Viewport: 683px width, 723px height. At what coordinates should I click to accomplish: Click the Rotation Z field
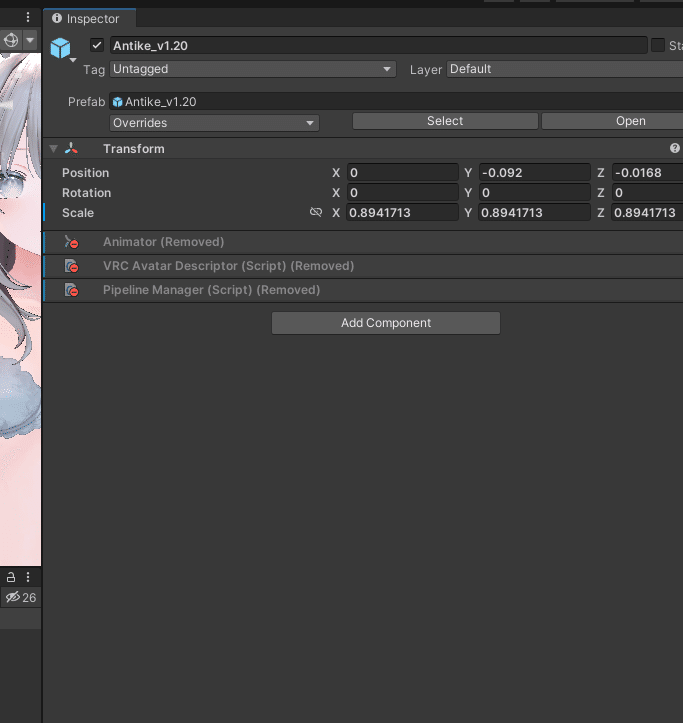click(647, 193)
